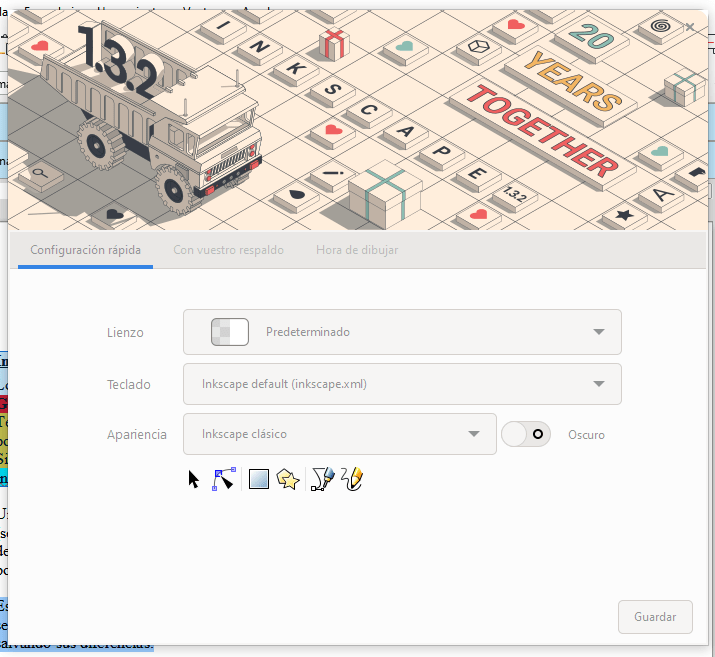Viewport: 715px width, 657px height.
Task: Click the Apariencia field label
Action: point(137,435)
